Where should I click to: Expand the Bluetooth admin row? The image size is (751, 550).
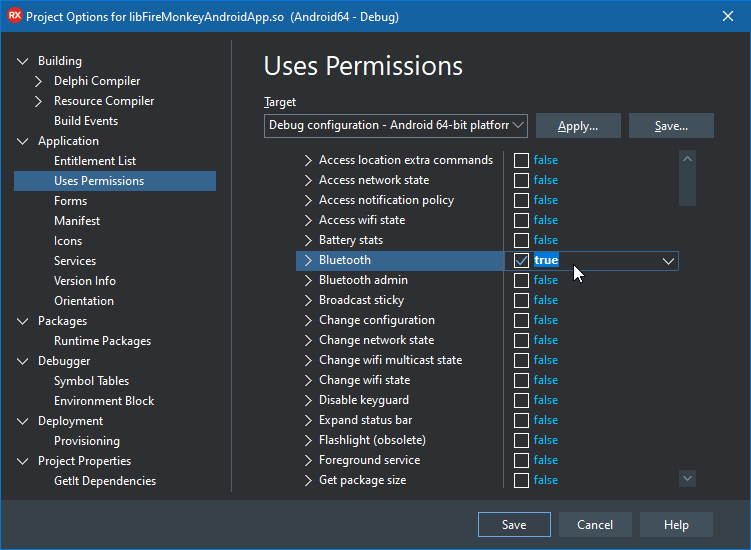[308, 280]
